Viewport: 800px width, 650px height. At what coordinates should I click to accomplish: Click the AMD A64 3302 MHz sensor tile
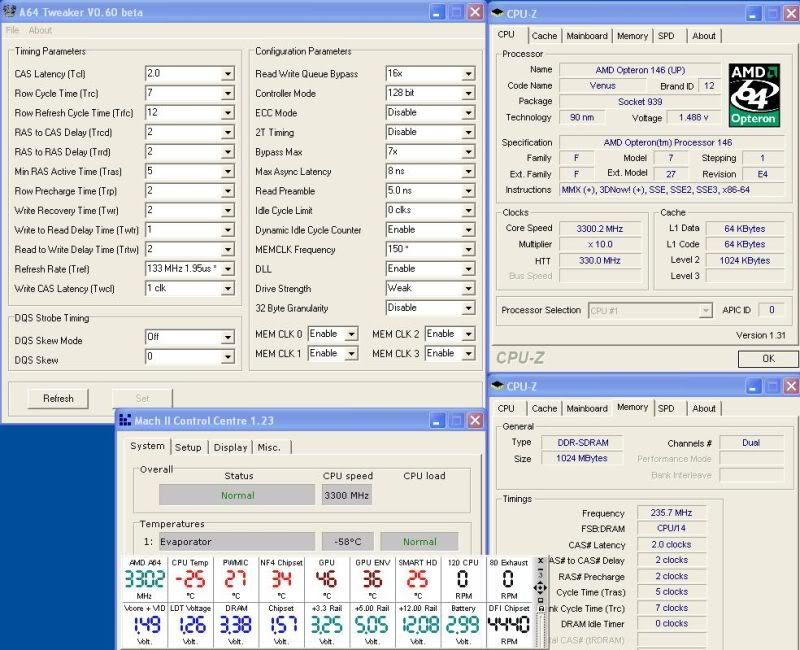coord(144,579)
